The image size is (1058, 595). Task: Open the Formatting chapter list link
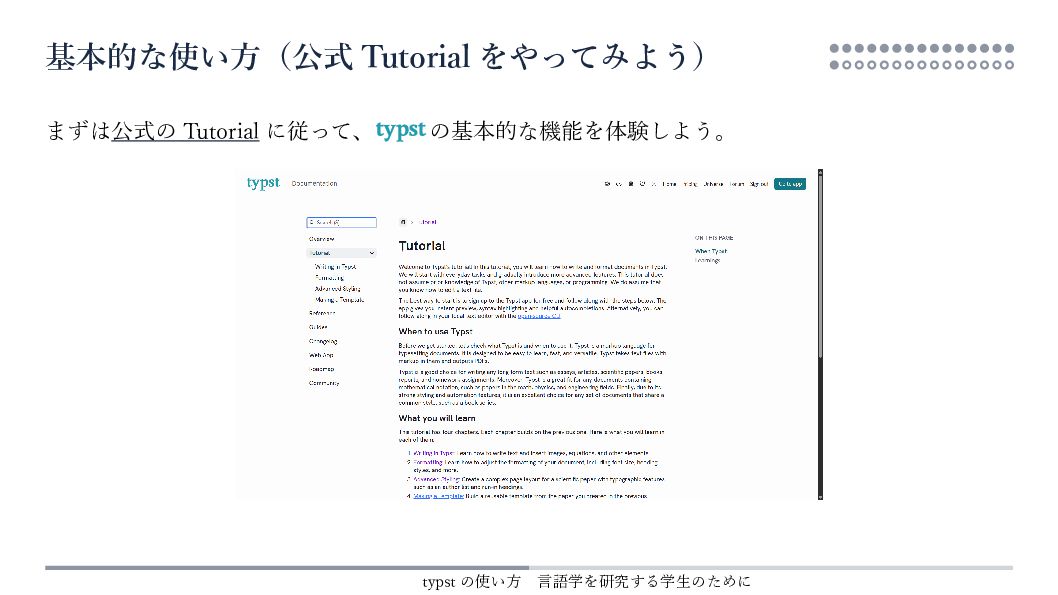tap(428, 462)
